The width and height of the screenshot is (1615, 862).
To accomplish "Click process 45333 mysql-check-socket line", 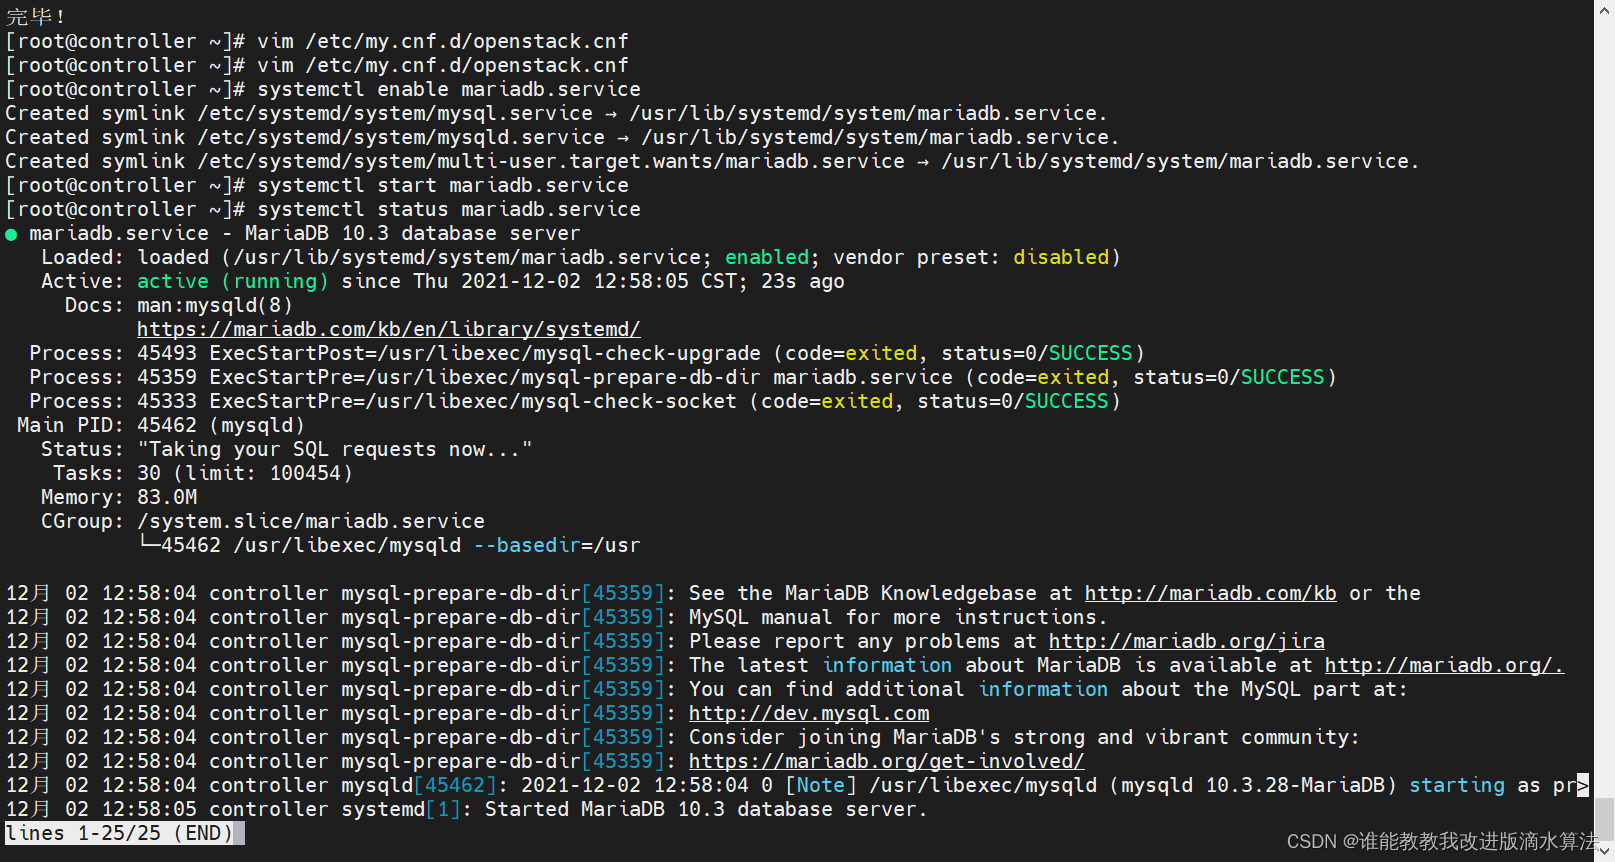I will (x=575, y=401).
